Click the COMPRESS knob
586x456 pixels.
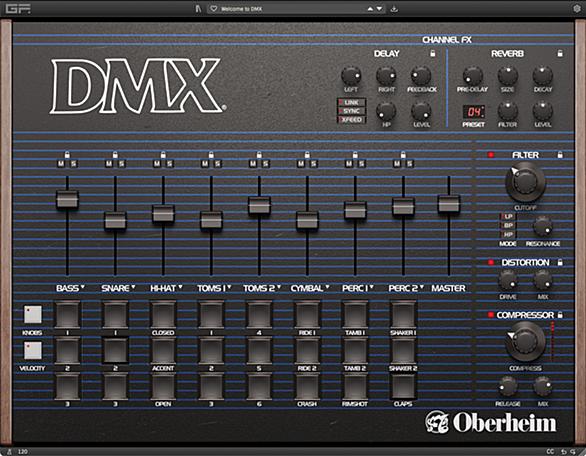525,342
